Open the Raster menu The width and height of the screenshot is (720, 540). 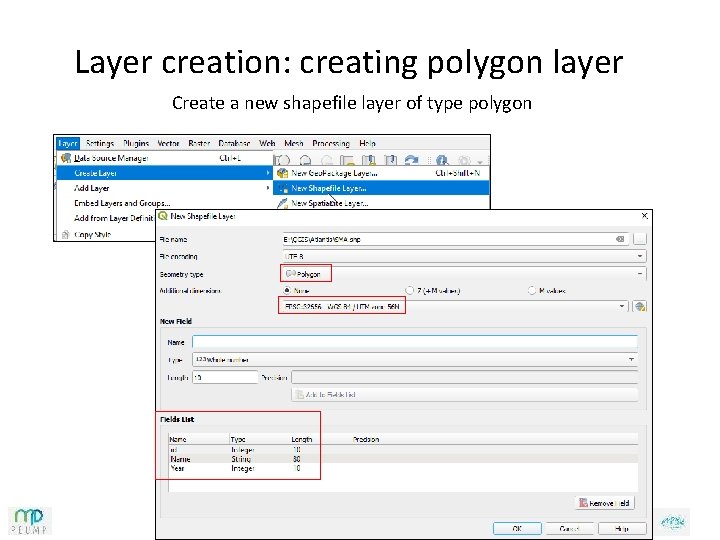(x=199, y=143)
